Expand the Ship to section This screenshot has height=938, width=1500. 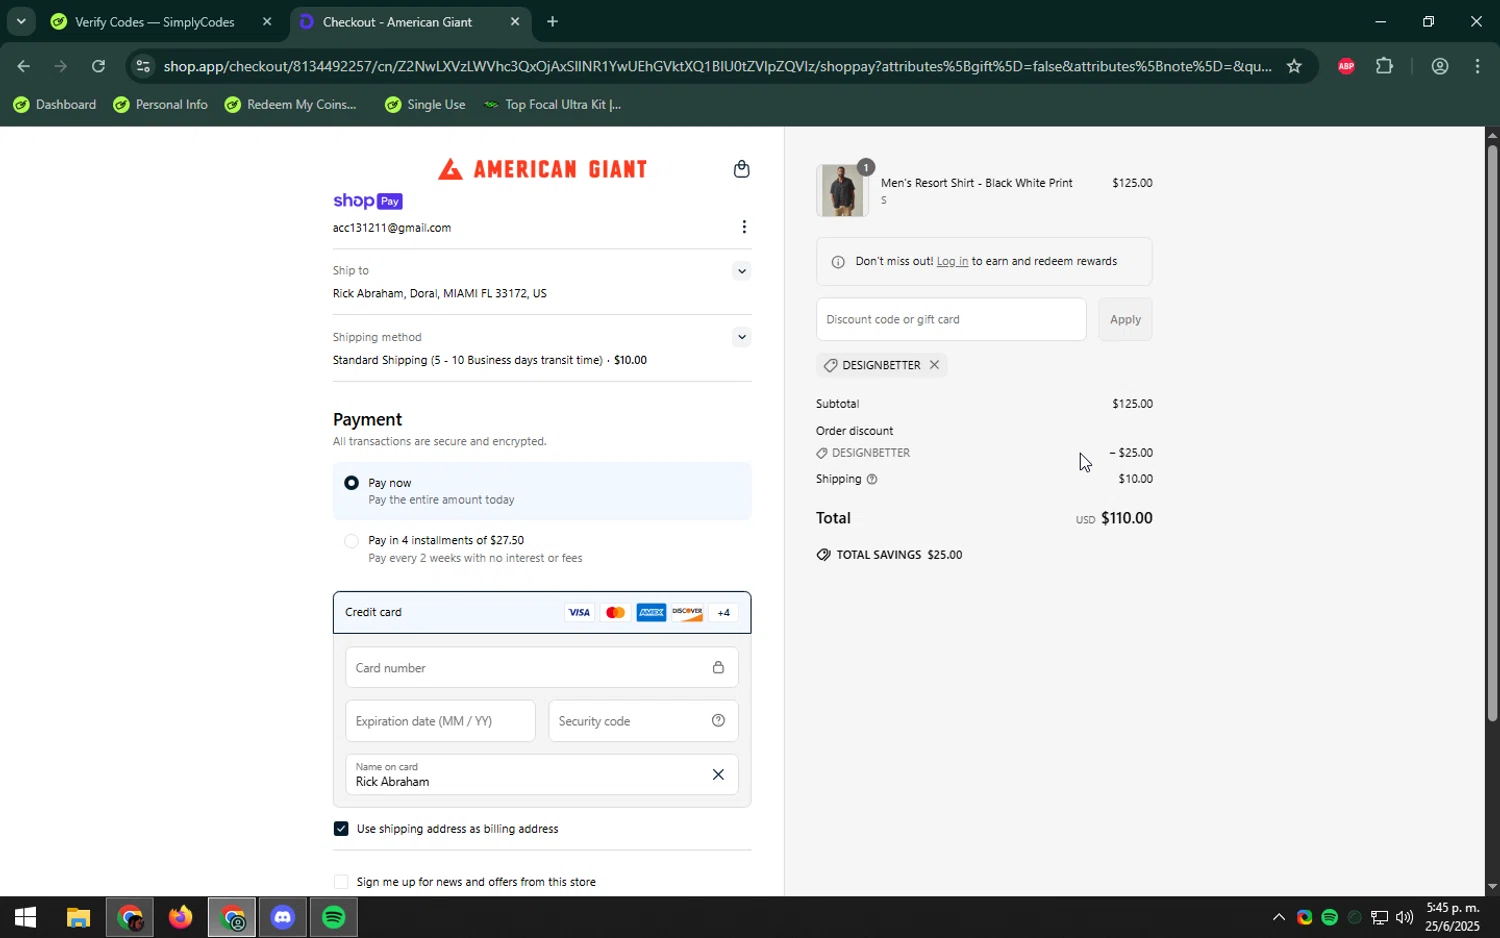pyautogui.click(x=741, y=271)
